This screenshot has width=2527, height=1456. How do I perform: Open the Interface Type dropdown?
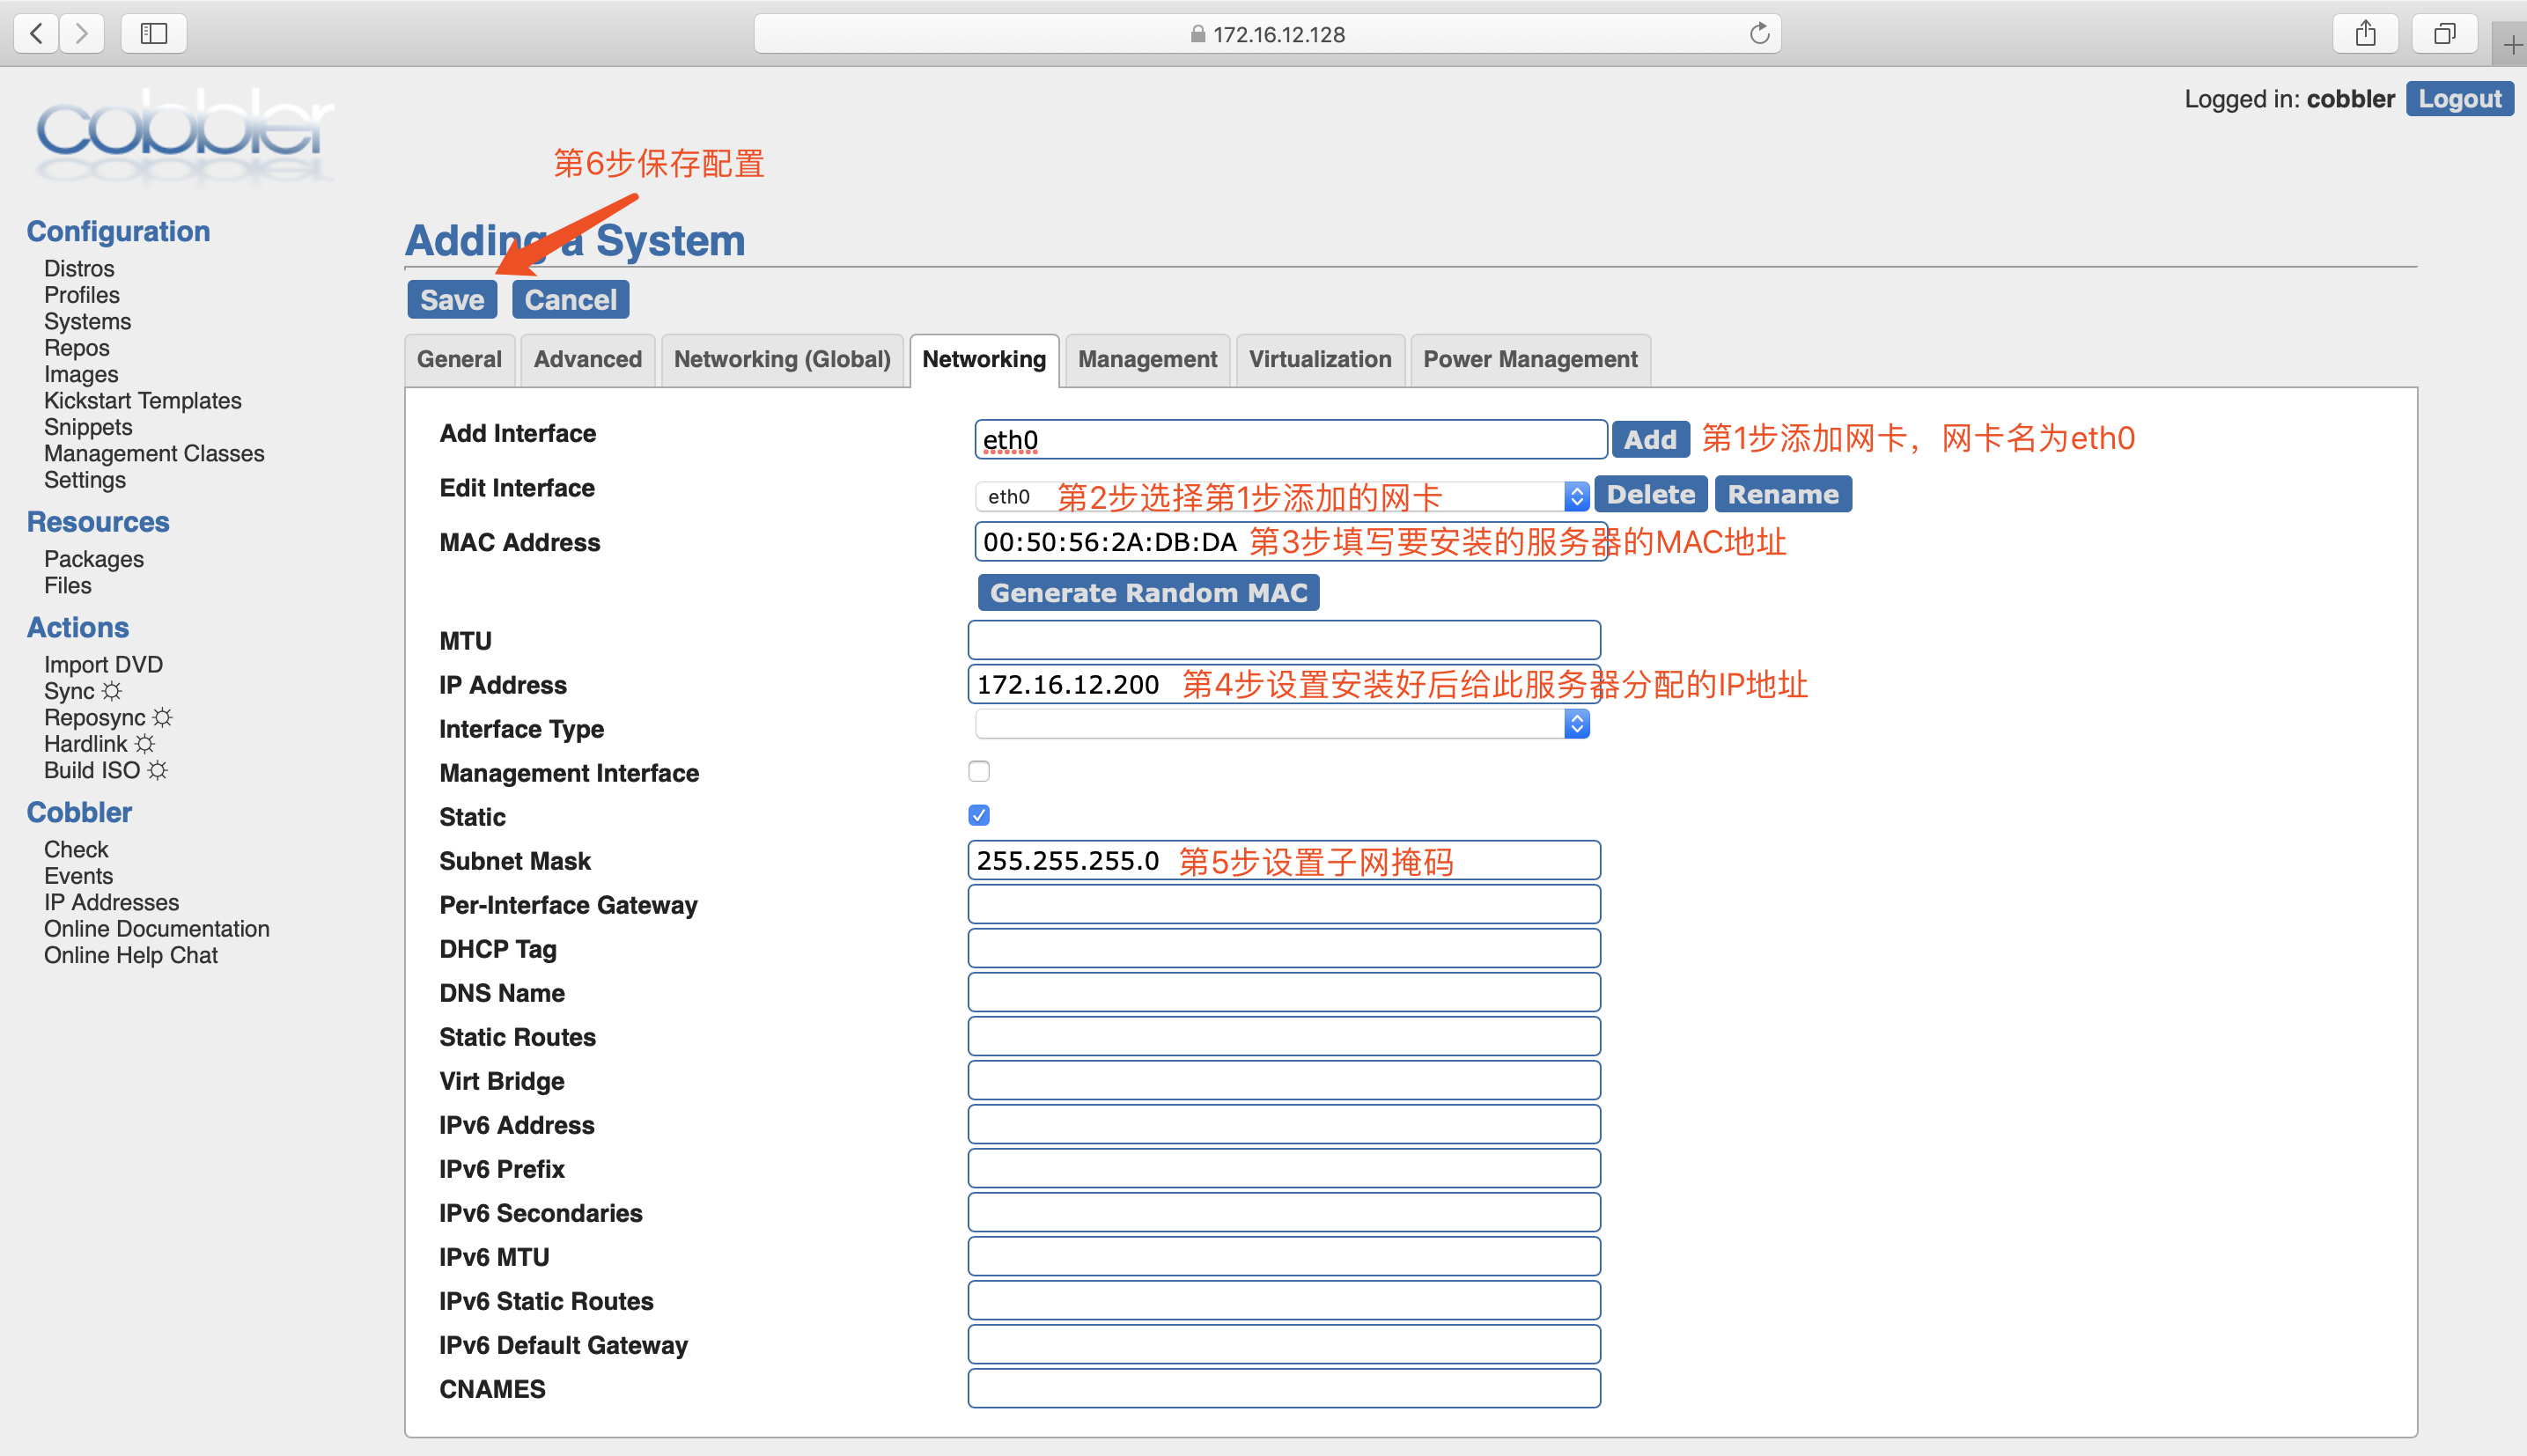1282,723
